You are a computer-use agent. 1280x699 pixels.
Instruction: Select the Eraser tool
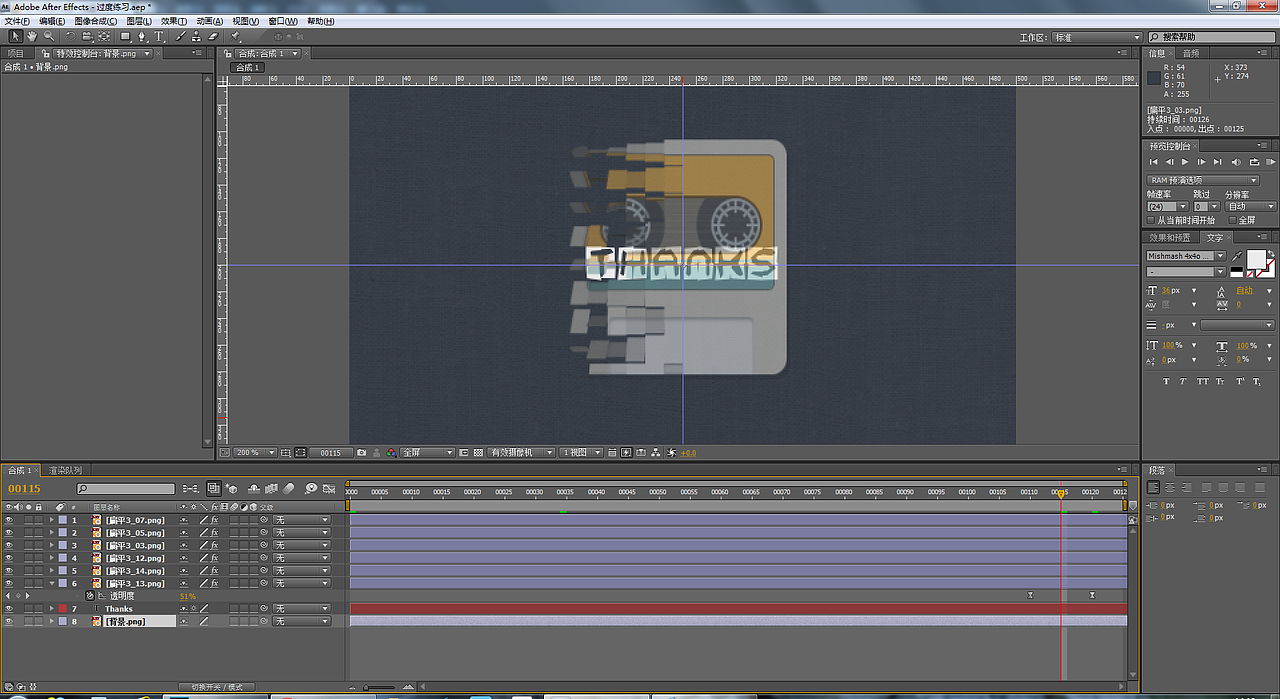213,36
